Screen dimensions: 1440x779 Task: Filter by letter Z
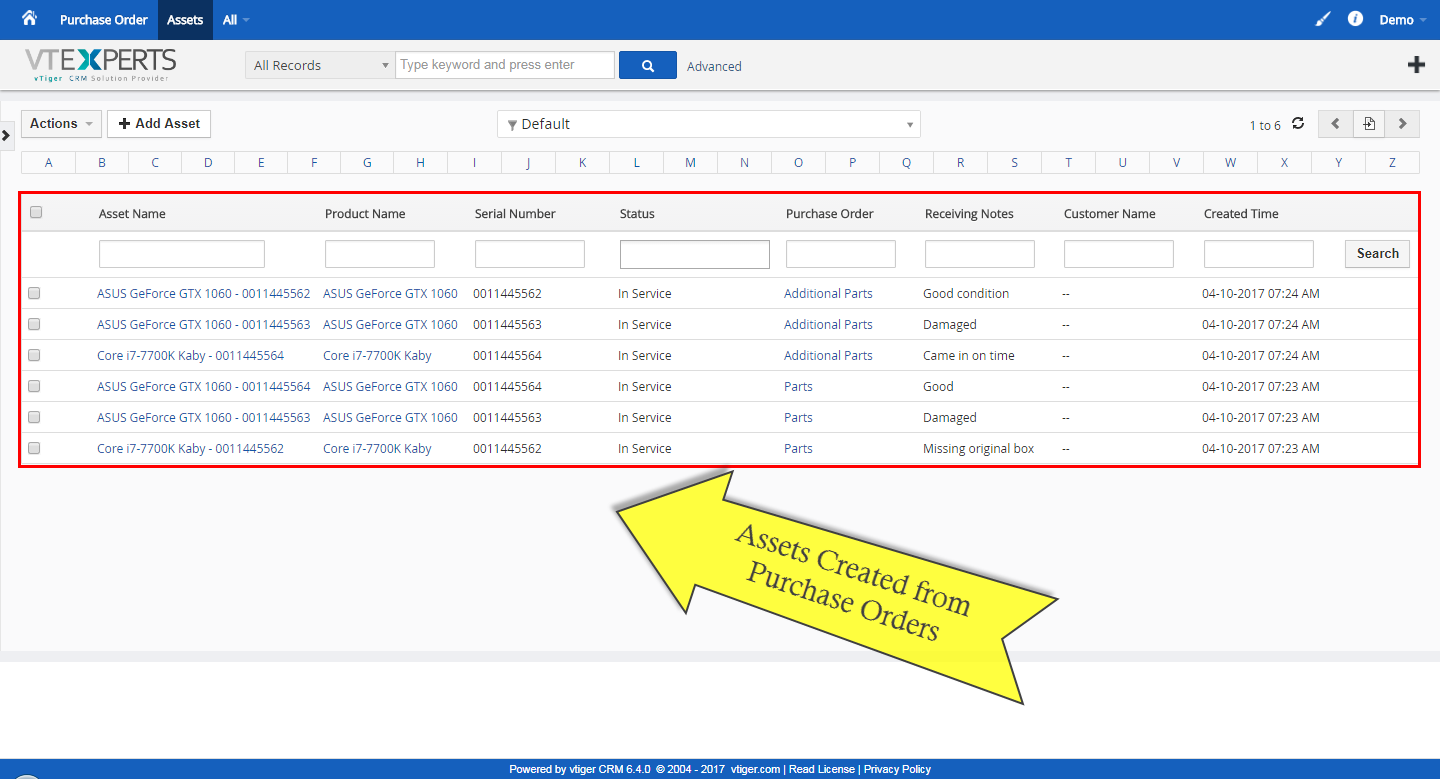tap(1392, 162)
